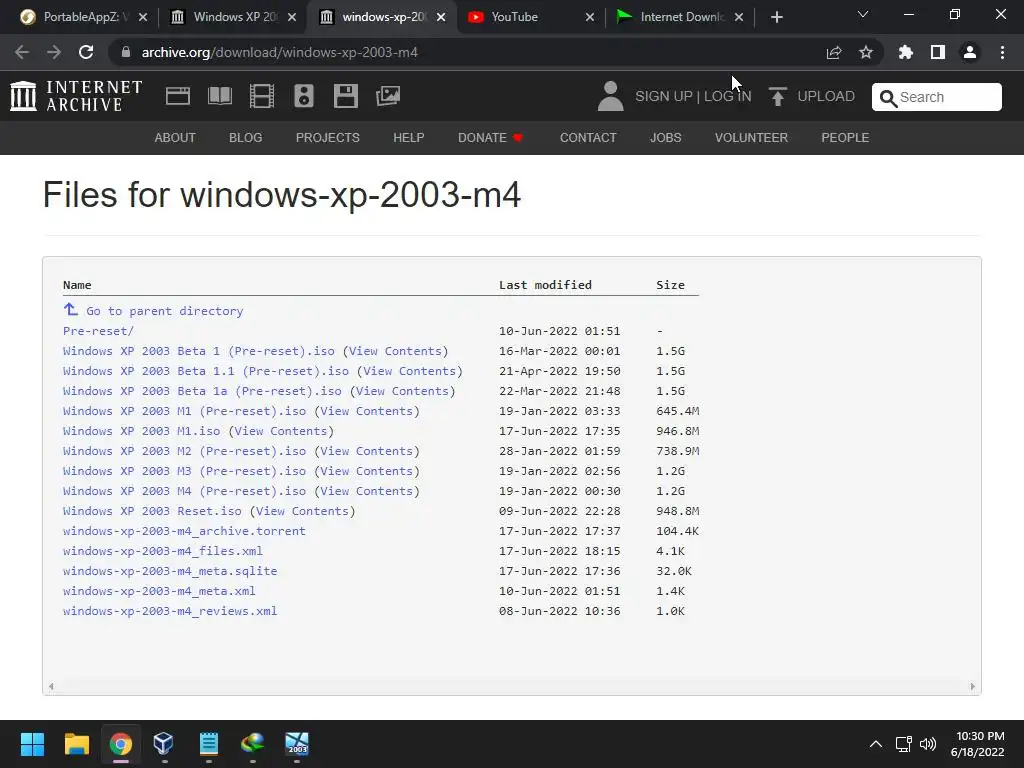Open ABOUT menu item
The width and height of the screenshot is (1024, 768).
pyautogui.click(x=175, y=138)
